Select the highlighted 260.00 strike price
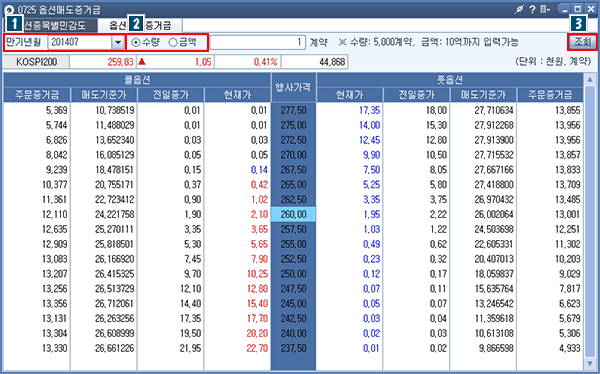600x374 pixels. 293,214
